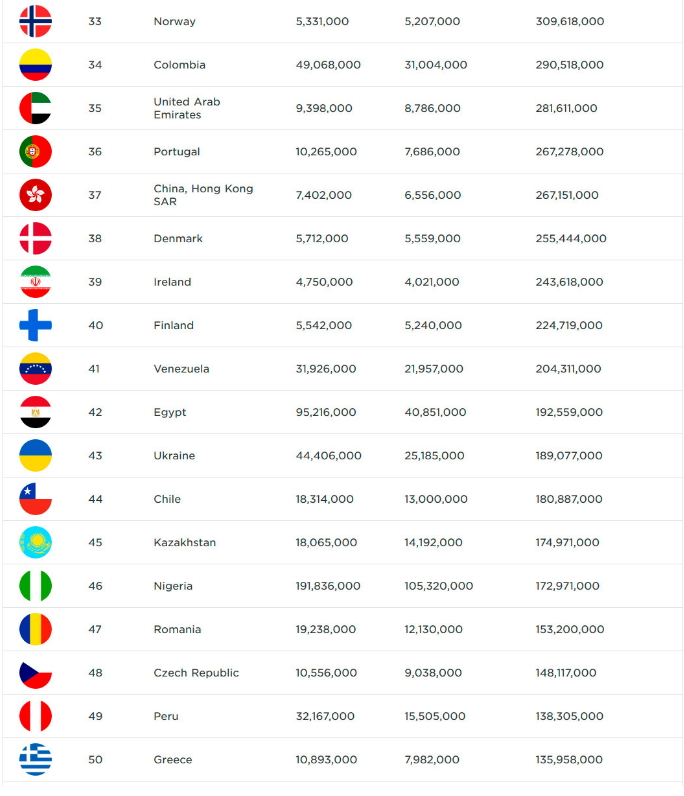This screenshot has height=796, width=684.
Task: Select the United Arab Emirates flag
Action: tap(36, 108)
